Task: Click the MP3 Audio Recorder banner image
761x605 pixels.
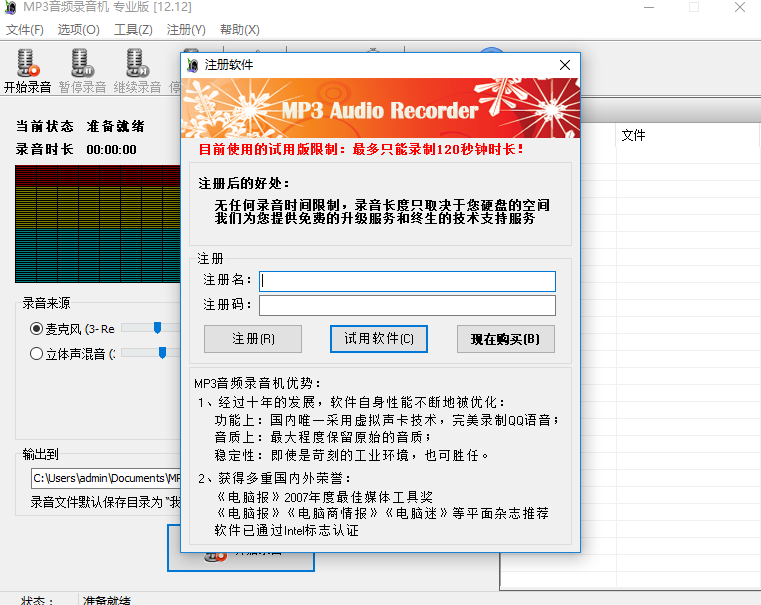Action: click(x=380, y=108)
